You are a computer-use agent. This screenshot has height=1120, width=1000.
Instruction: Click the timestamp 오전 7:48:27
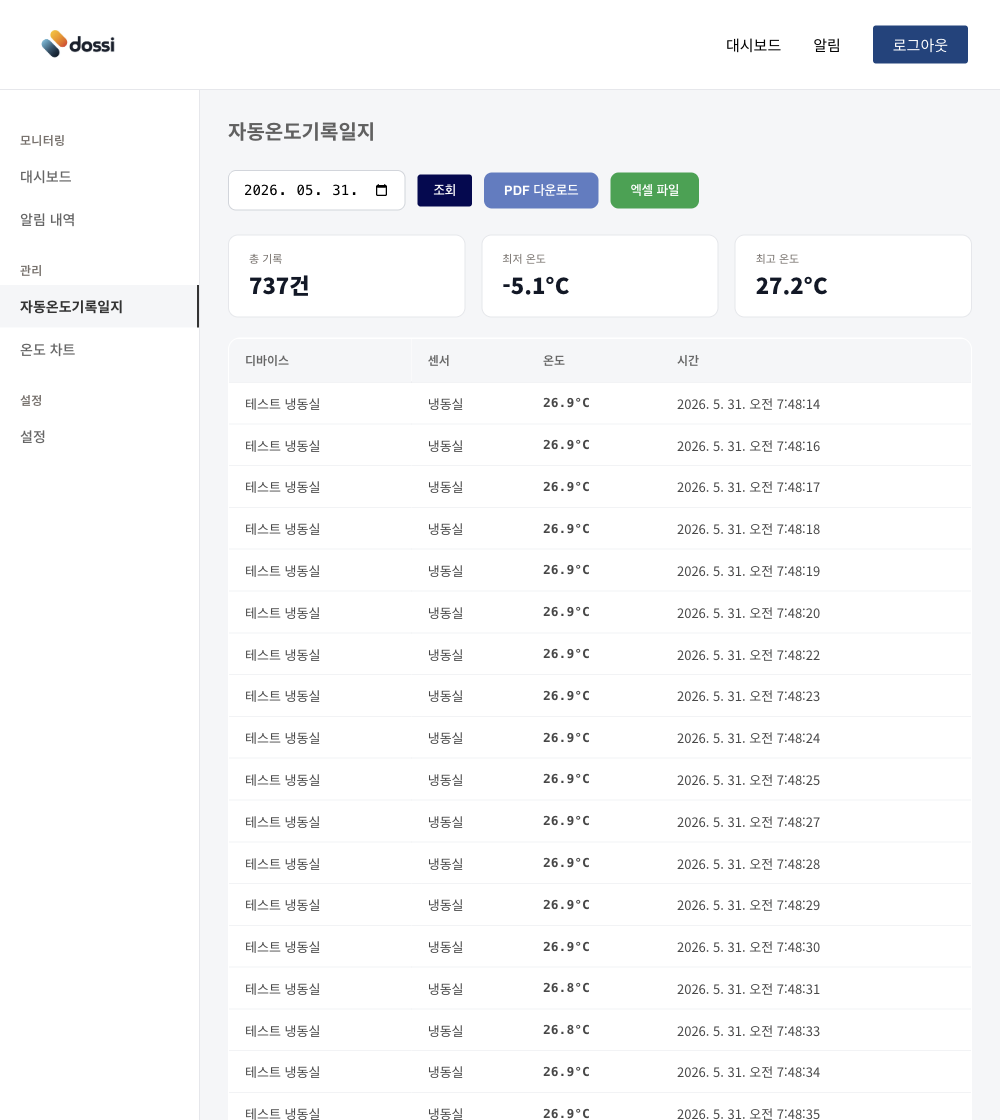[749, 822]
